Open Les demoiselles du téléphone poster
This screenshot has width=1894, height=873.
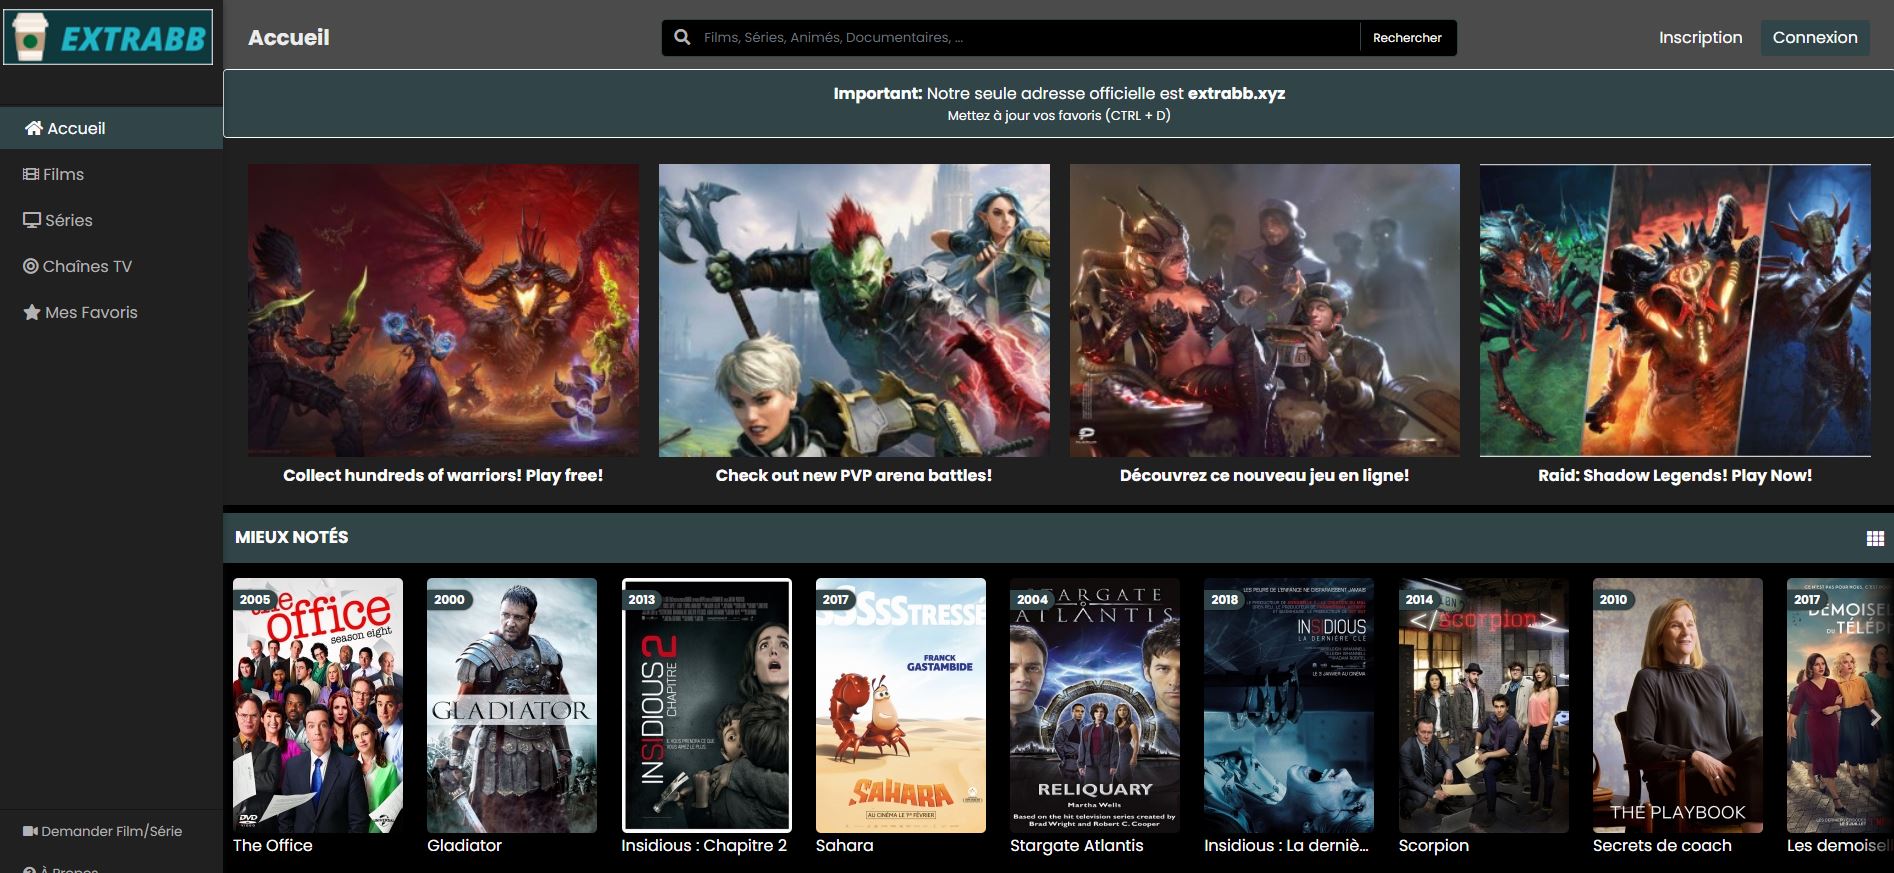(x=1840, y=705)
